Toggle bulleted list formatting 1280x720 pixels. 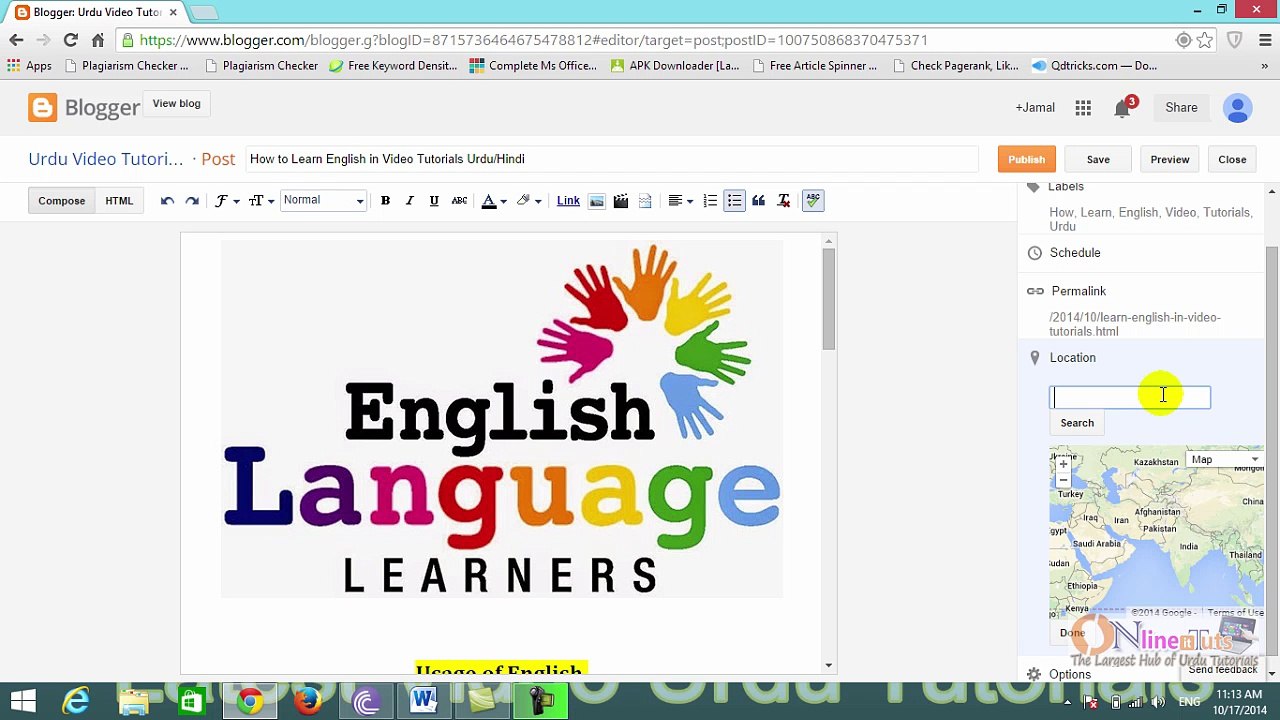734,201
